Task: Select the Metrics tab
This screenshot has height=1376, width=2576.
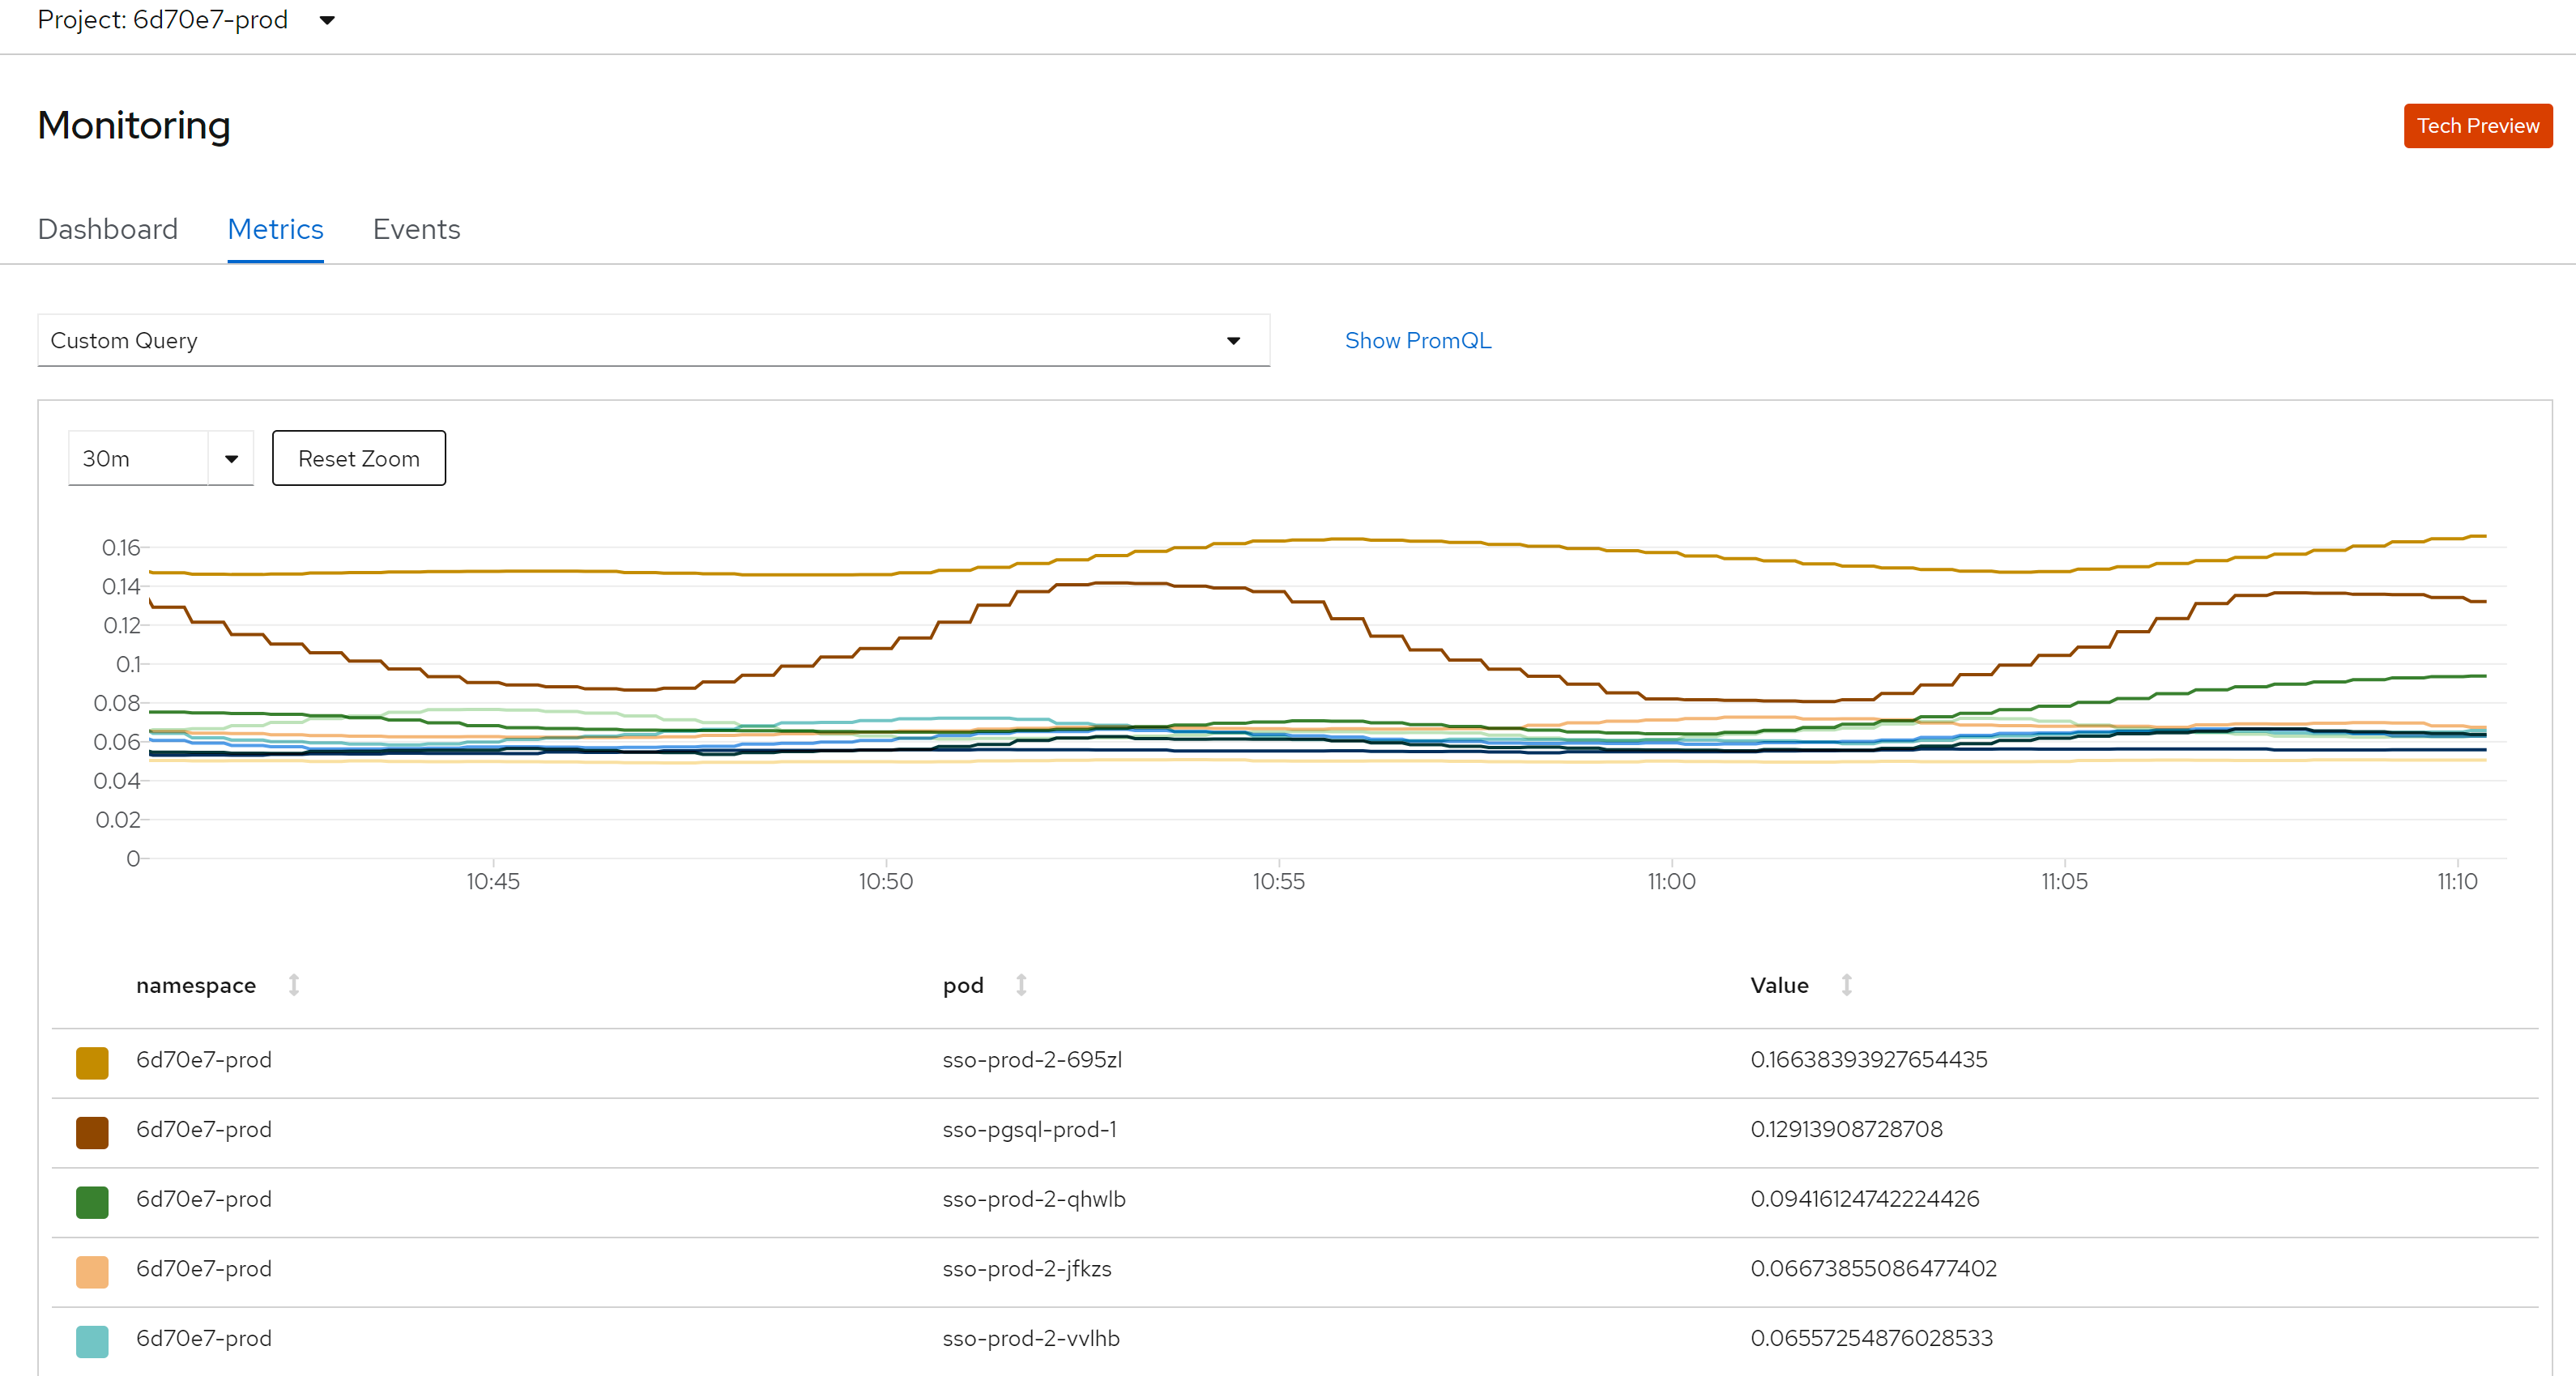Action: 275,229
